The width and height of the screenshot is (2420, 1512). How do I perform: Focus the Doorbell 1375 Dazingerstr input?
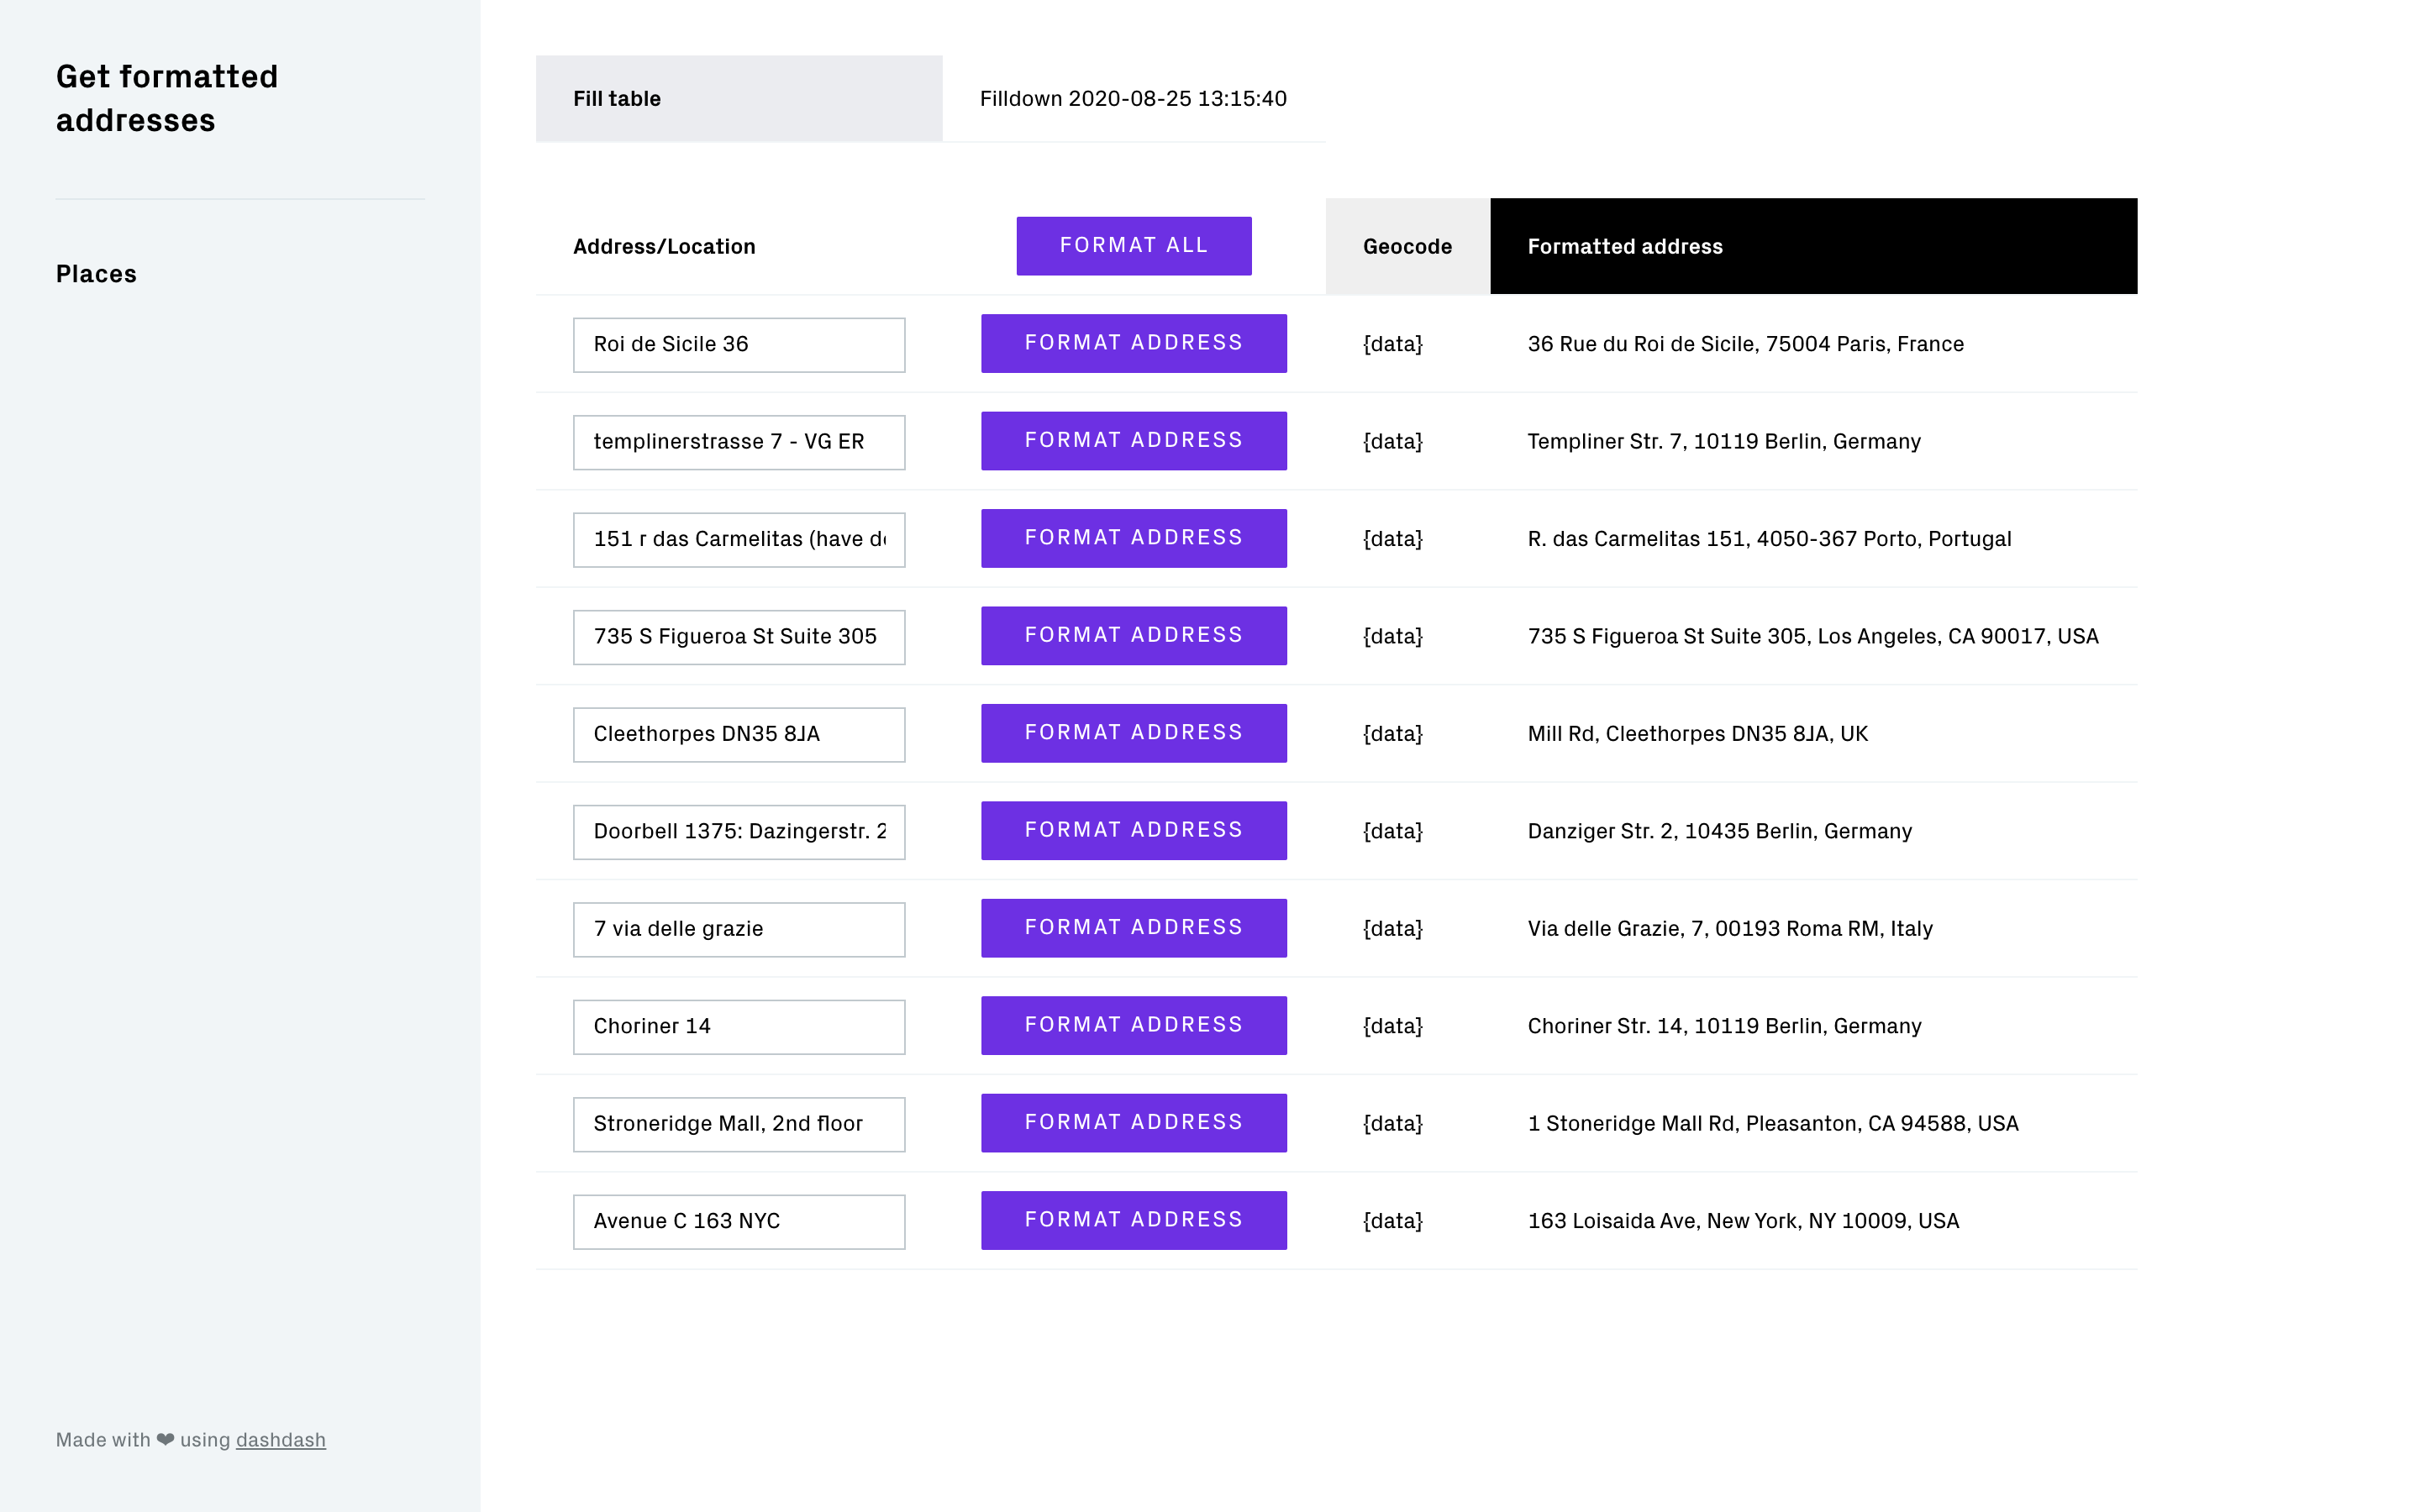pos(739,832)
